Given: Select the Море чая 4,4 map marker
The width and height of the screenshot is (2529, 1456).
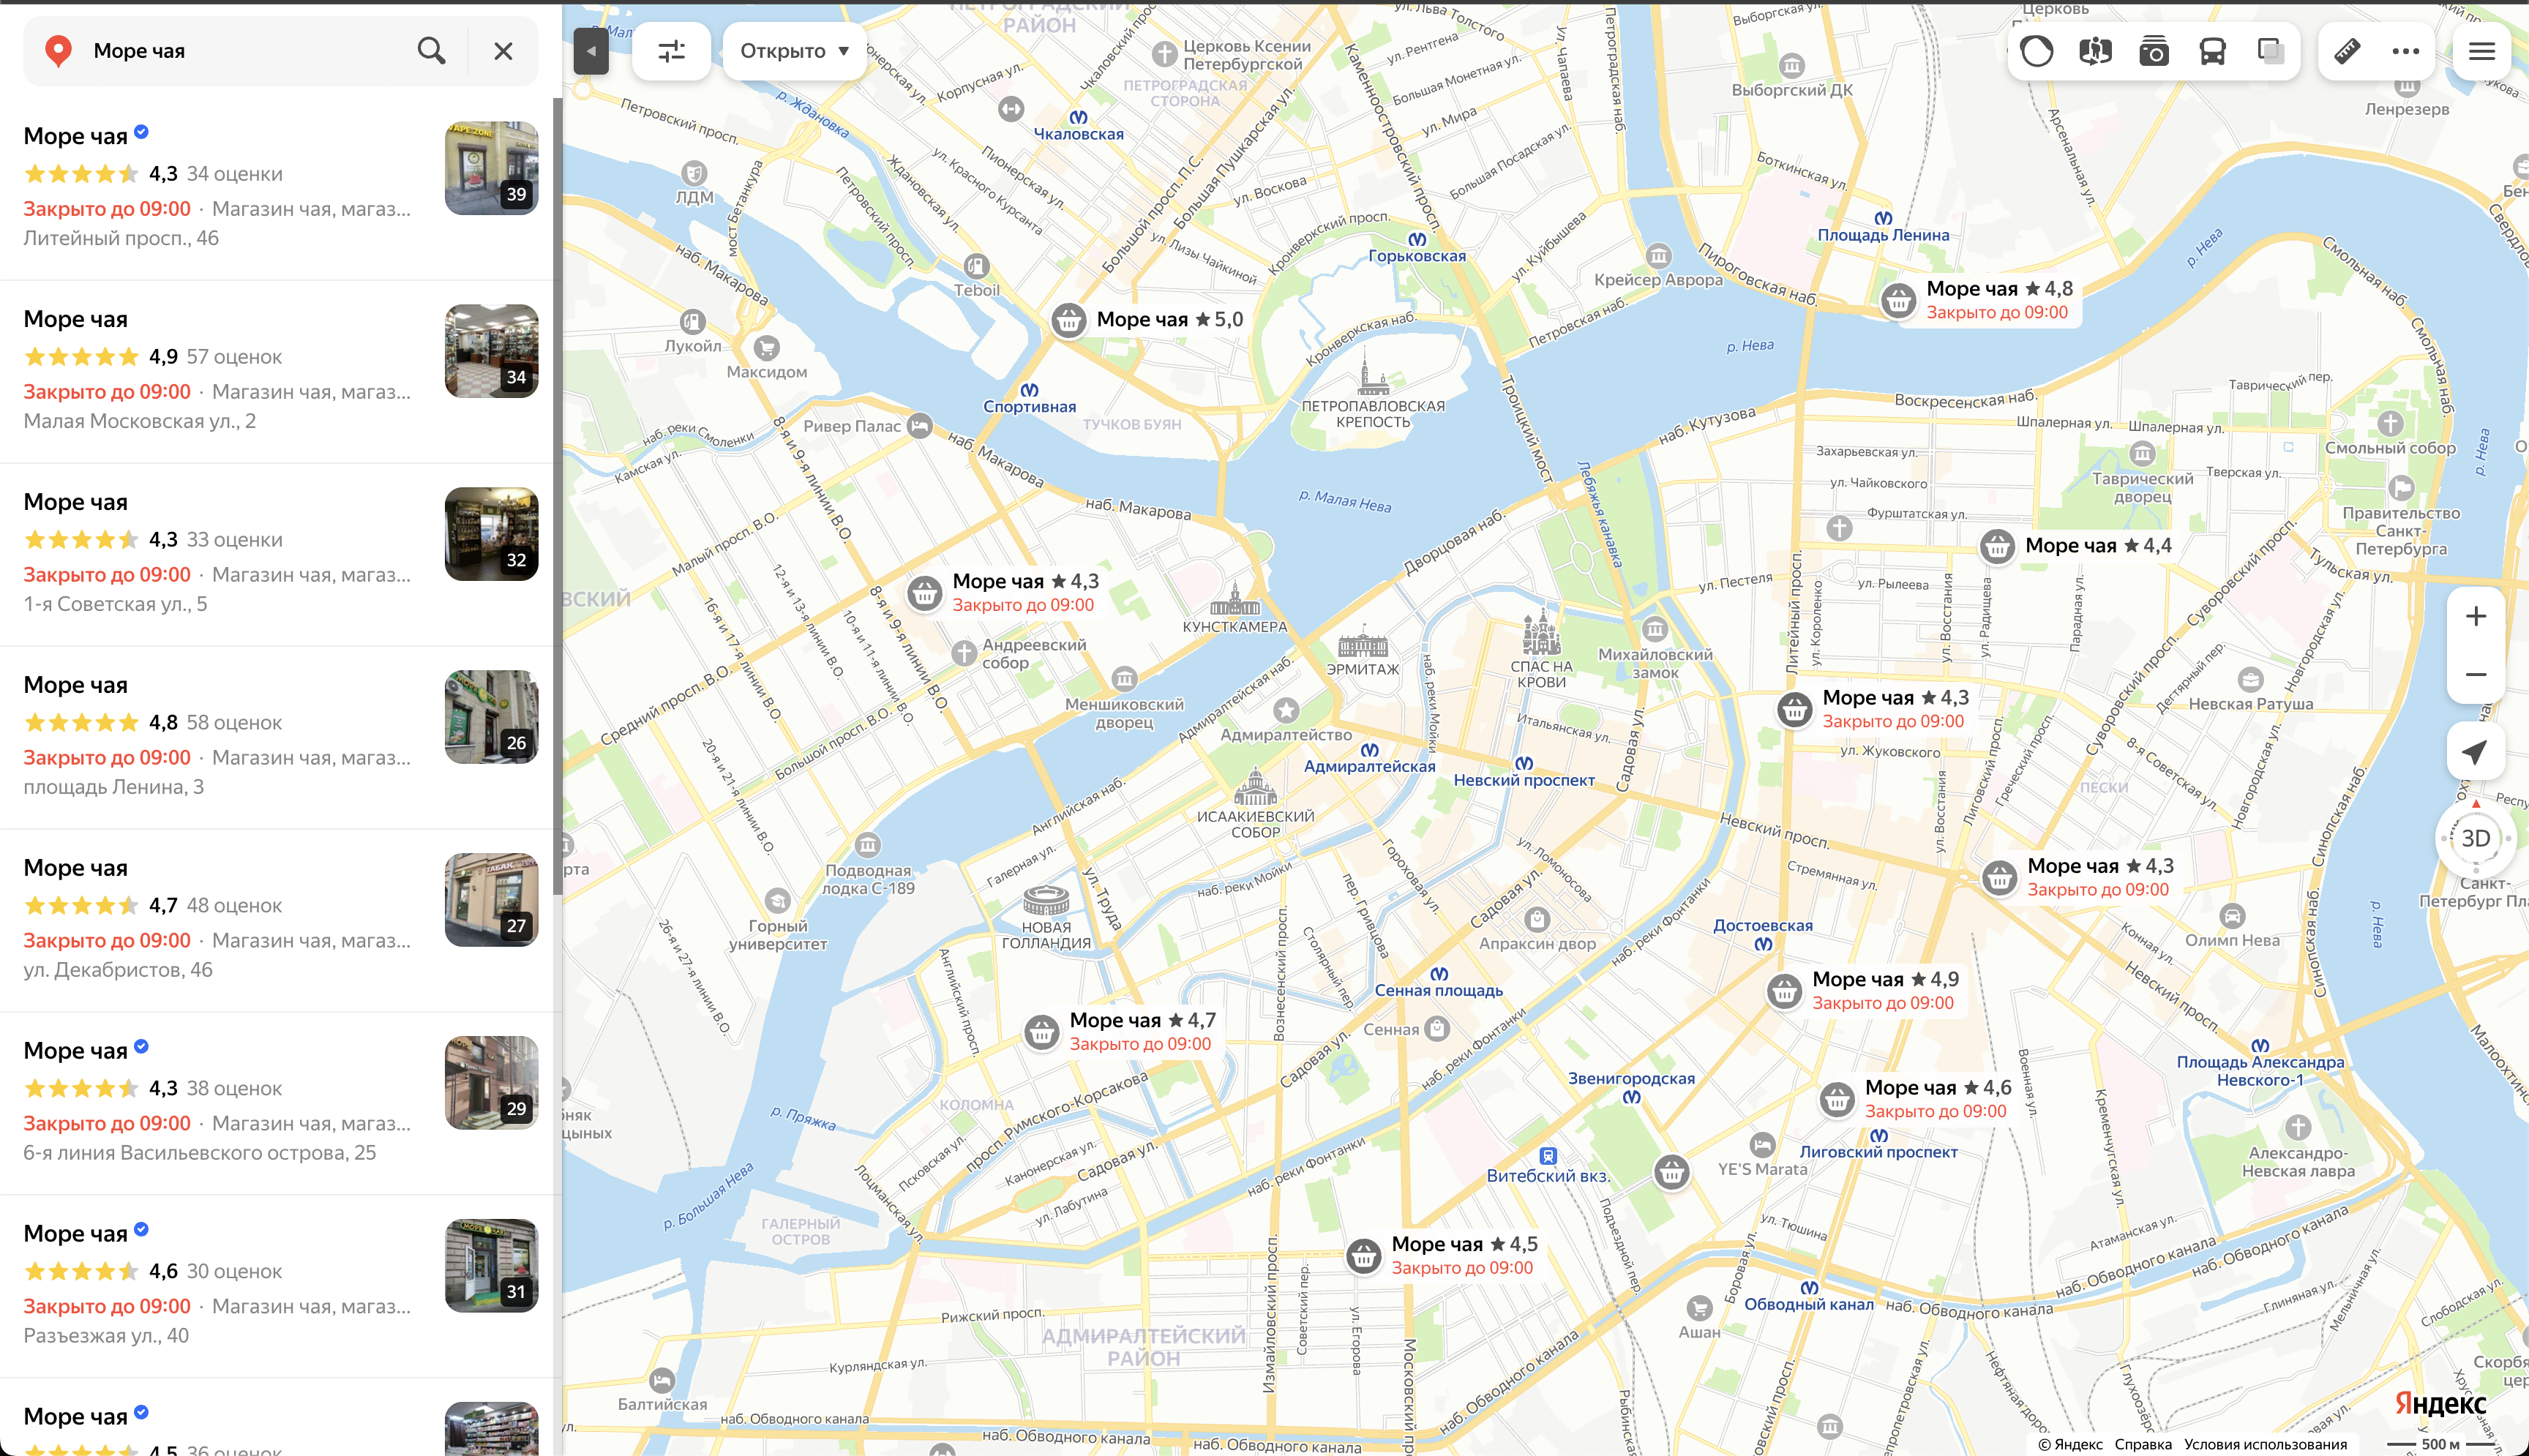Looking at the screenshot, I should pyautogui.click(x=1998, y=546).
